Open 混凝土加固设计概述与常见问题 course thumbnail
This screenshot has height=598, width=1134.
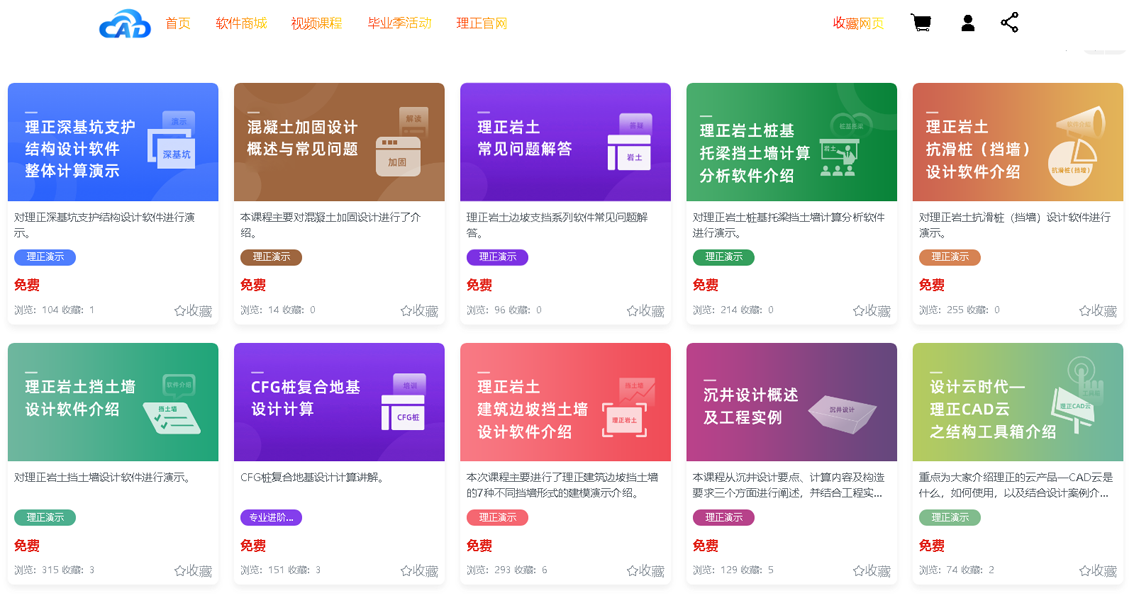click(339, 142)
